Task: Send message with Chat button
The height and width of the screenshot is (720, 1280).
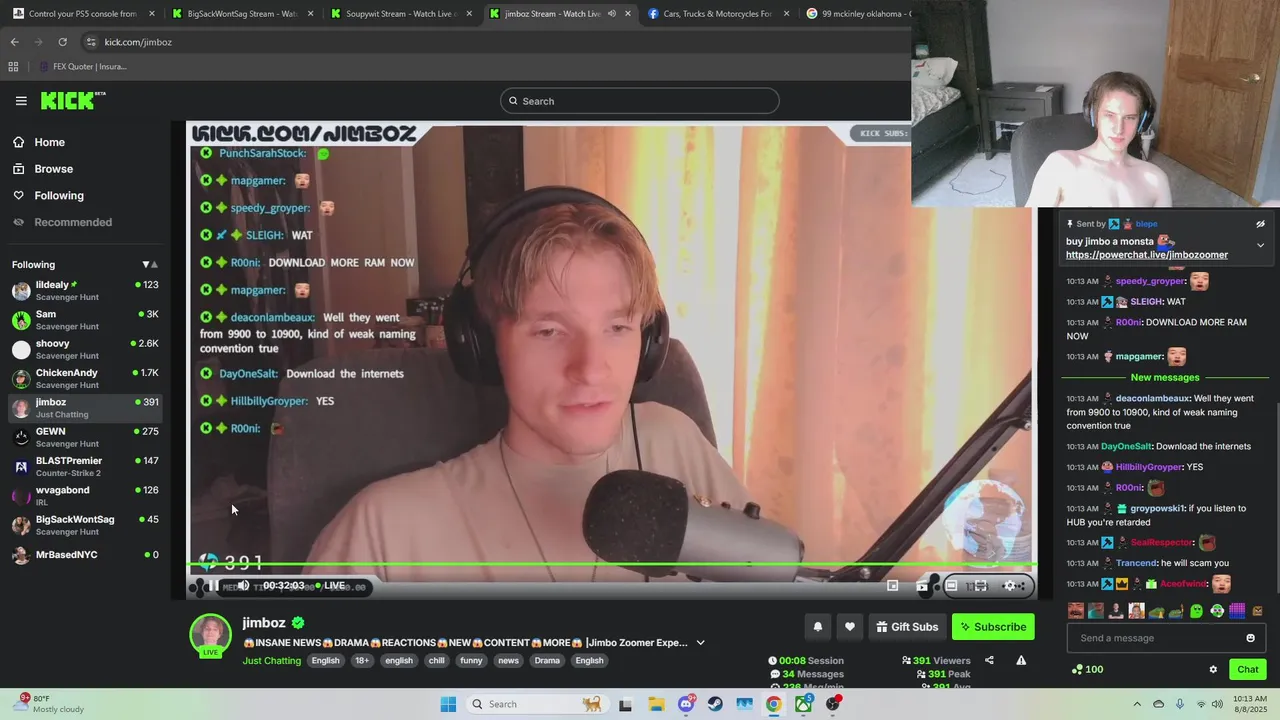Action: point(1247,669)
